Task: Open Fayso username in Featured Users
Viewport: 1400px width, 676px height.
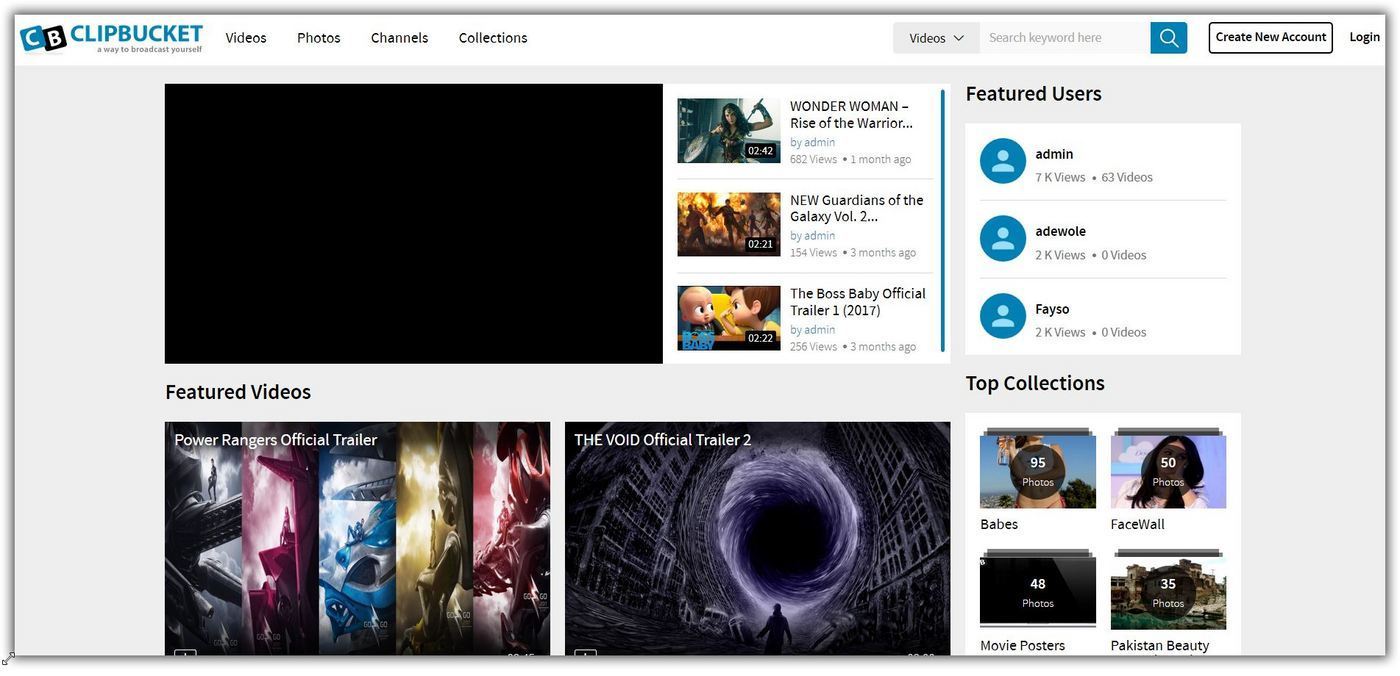Action: point(1052,309)
